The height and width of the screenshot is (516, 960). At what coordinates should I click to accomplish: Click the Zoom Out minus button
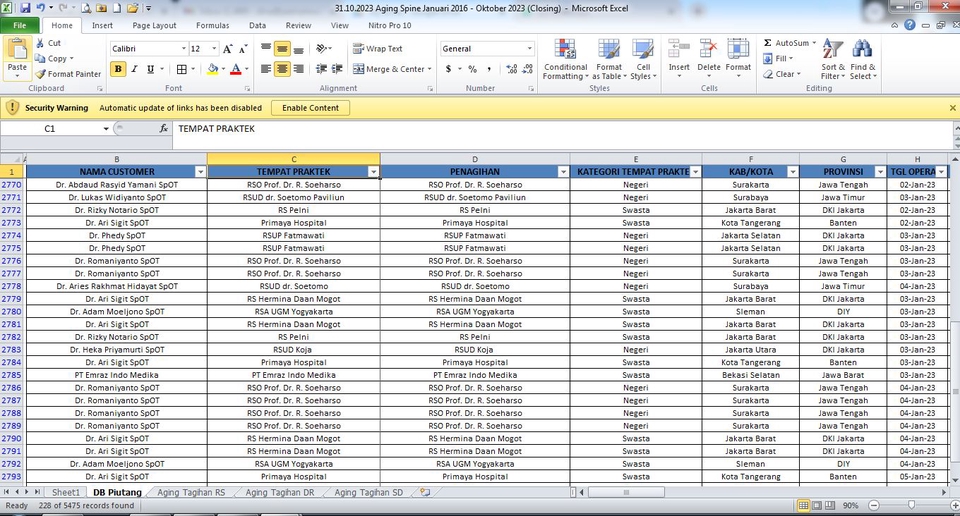(874, 506)
